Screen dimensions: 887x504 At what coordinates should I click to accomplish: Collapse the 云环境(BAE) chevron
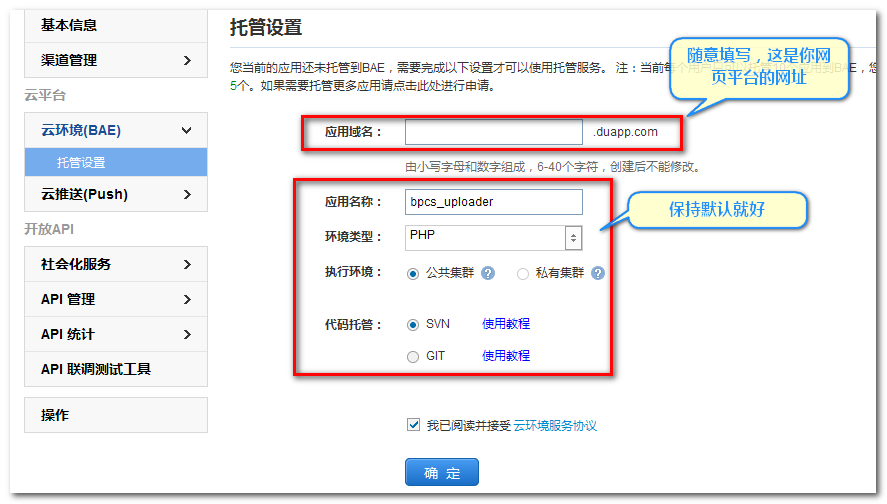pyautogui.click(x=187, y=131)
